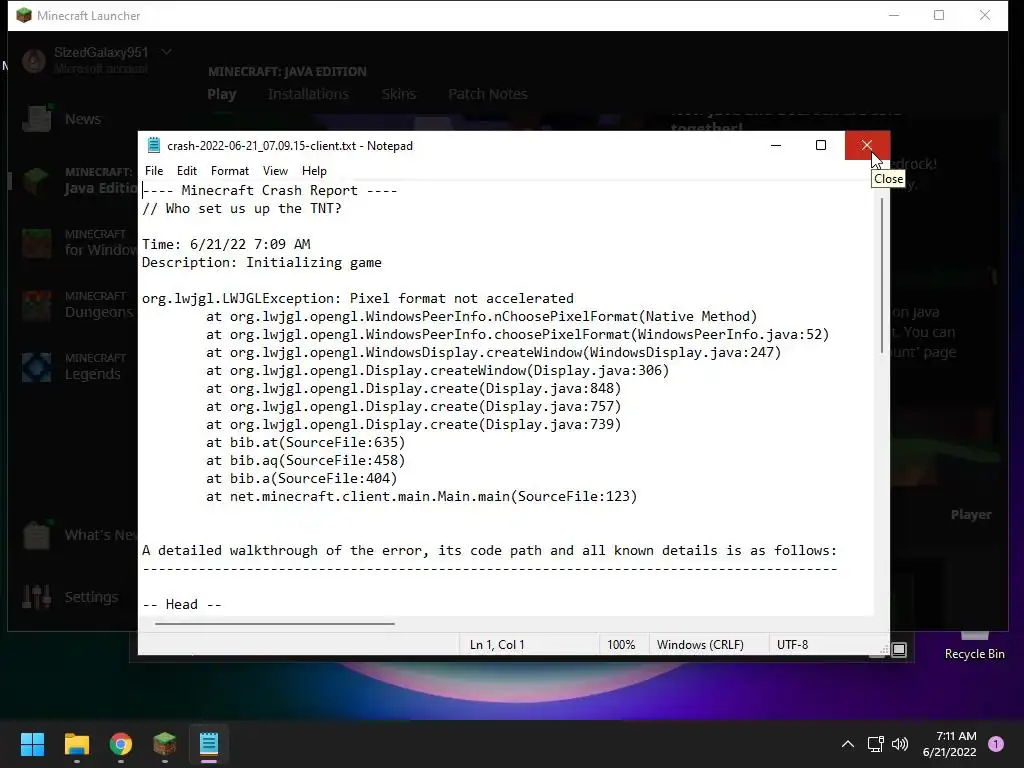The image size is (1024, 768).
Task: Click 'UTF-8' encoding in status bar
Action: pos(792,645)
